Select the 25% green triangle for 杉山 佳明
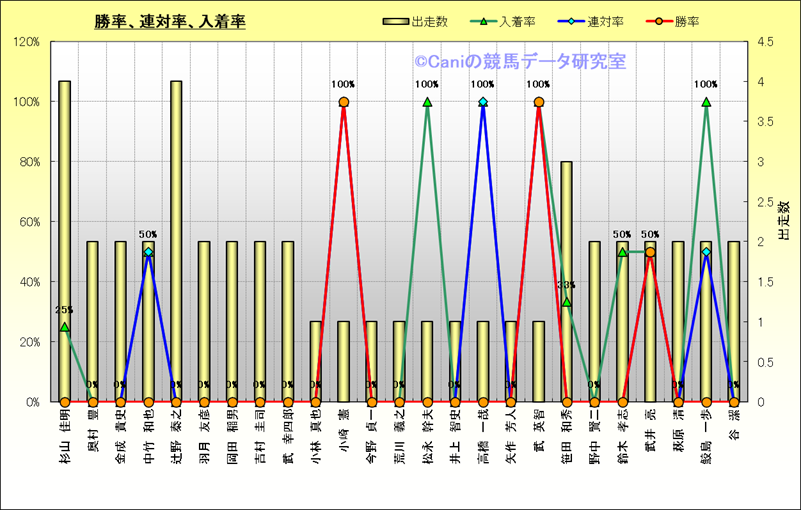The height and width of the screenshot is (510, 801). point(65,327)
